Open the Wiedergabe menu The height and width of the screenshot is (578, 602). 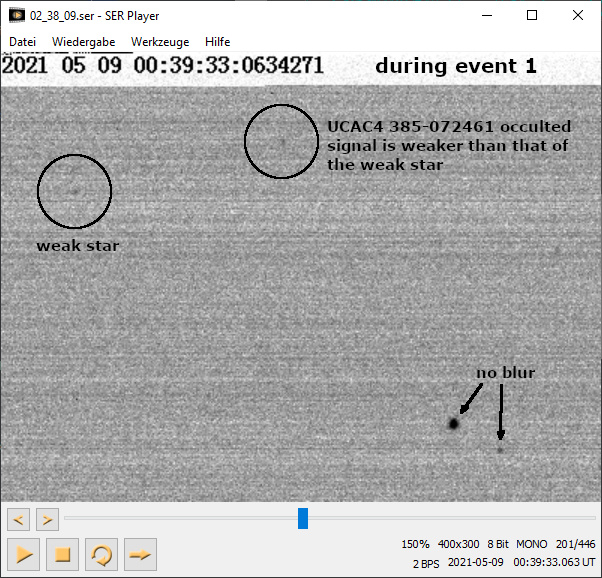[83, 42]
